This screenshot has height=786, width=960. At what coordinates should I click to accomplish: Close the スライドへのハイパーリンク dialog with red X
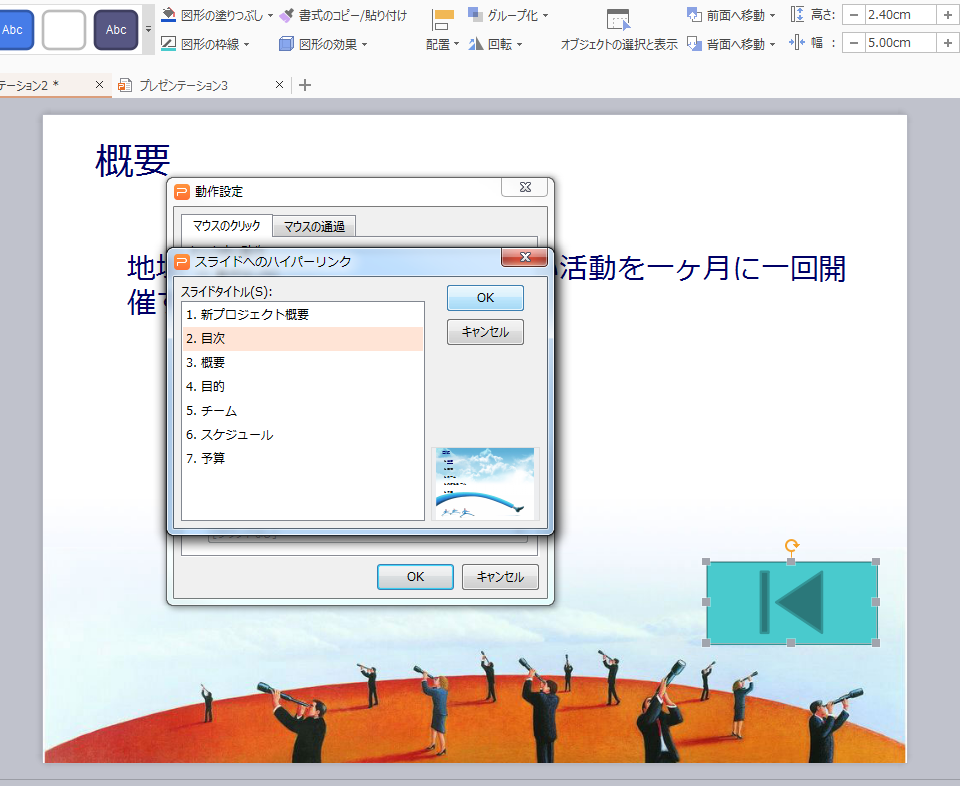click(x=525, y=257)
